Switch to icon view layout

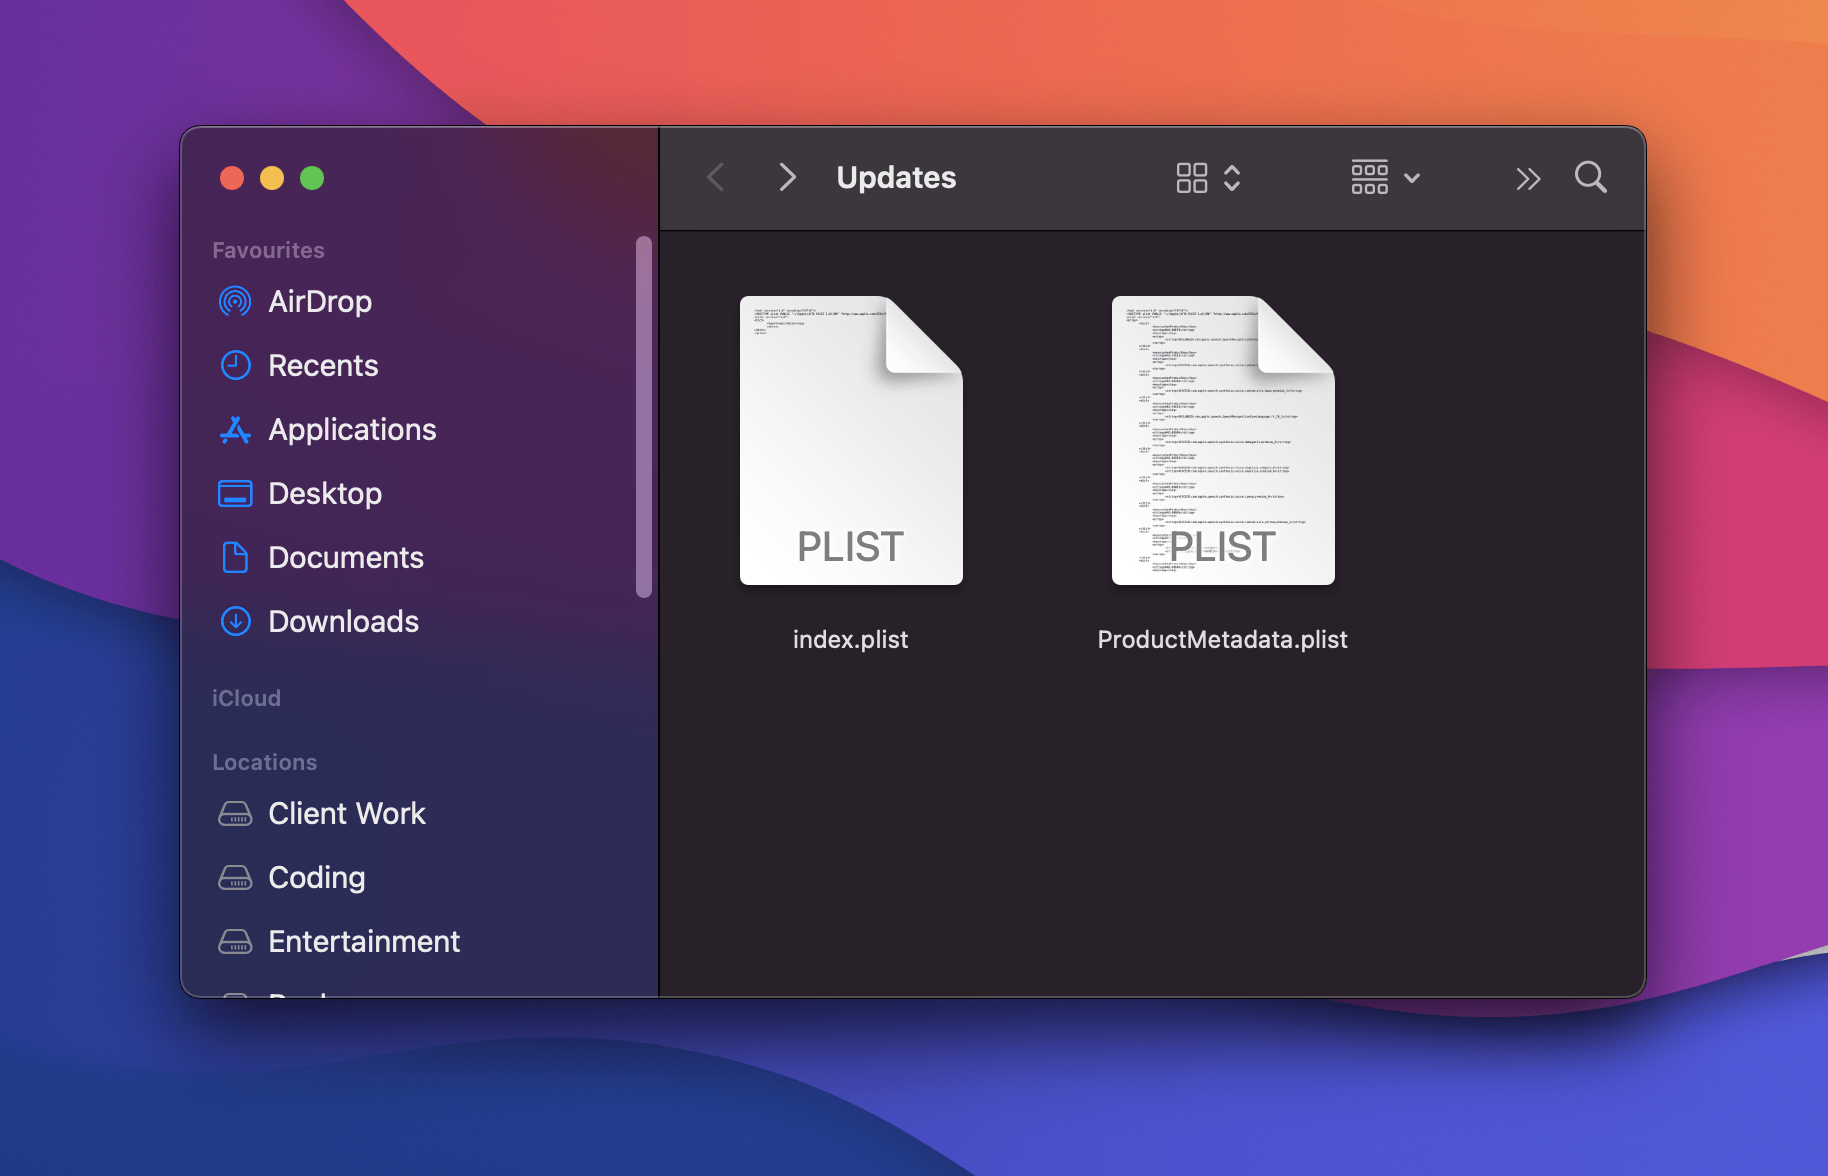1192,177
